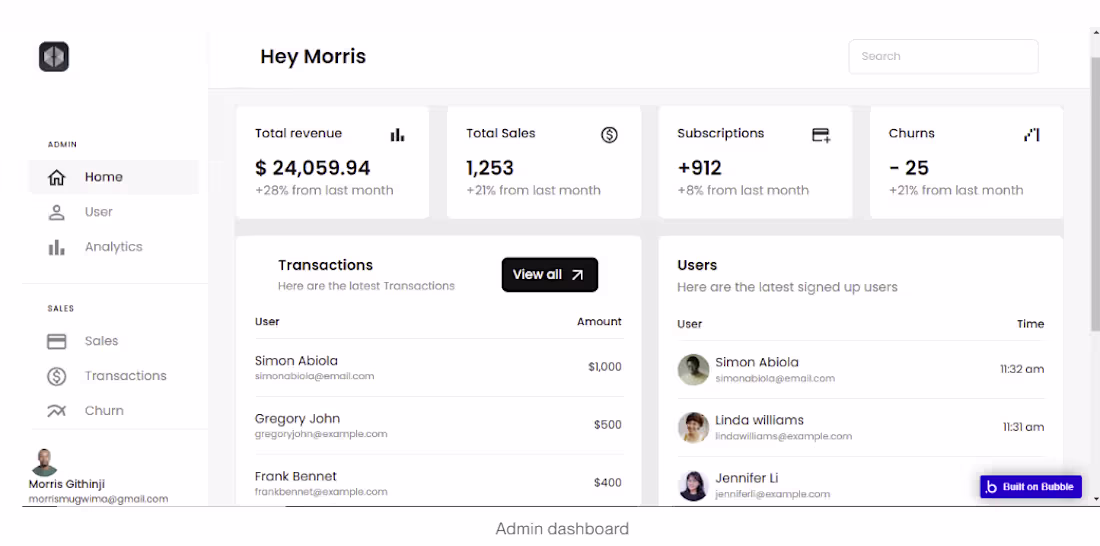Click the app logo icon in sidebar
The image size is (1100, 546).
click(x=54, y=56)
